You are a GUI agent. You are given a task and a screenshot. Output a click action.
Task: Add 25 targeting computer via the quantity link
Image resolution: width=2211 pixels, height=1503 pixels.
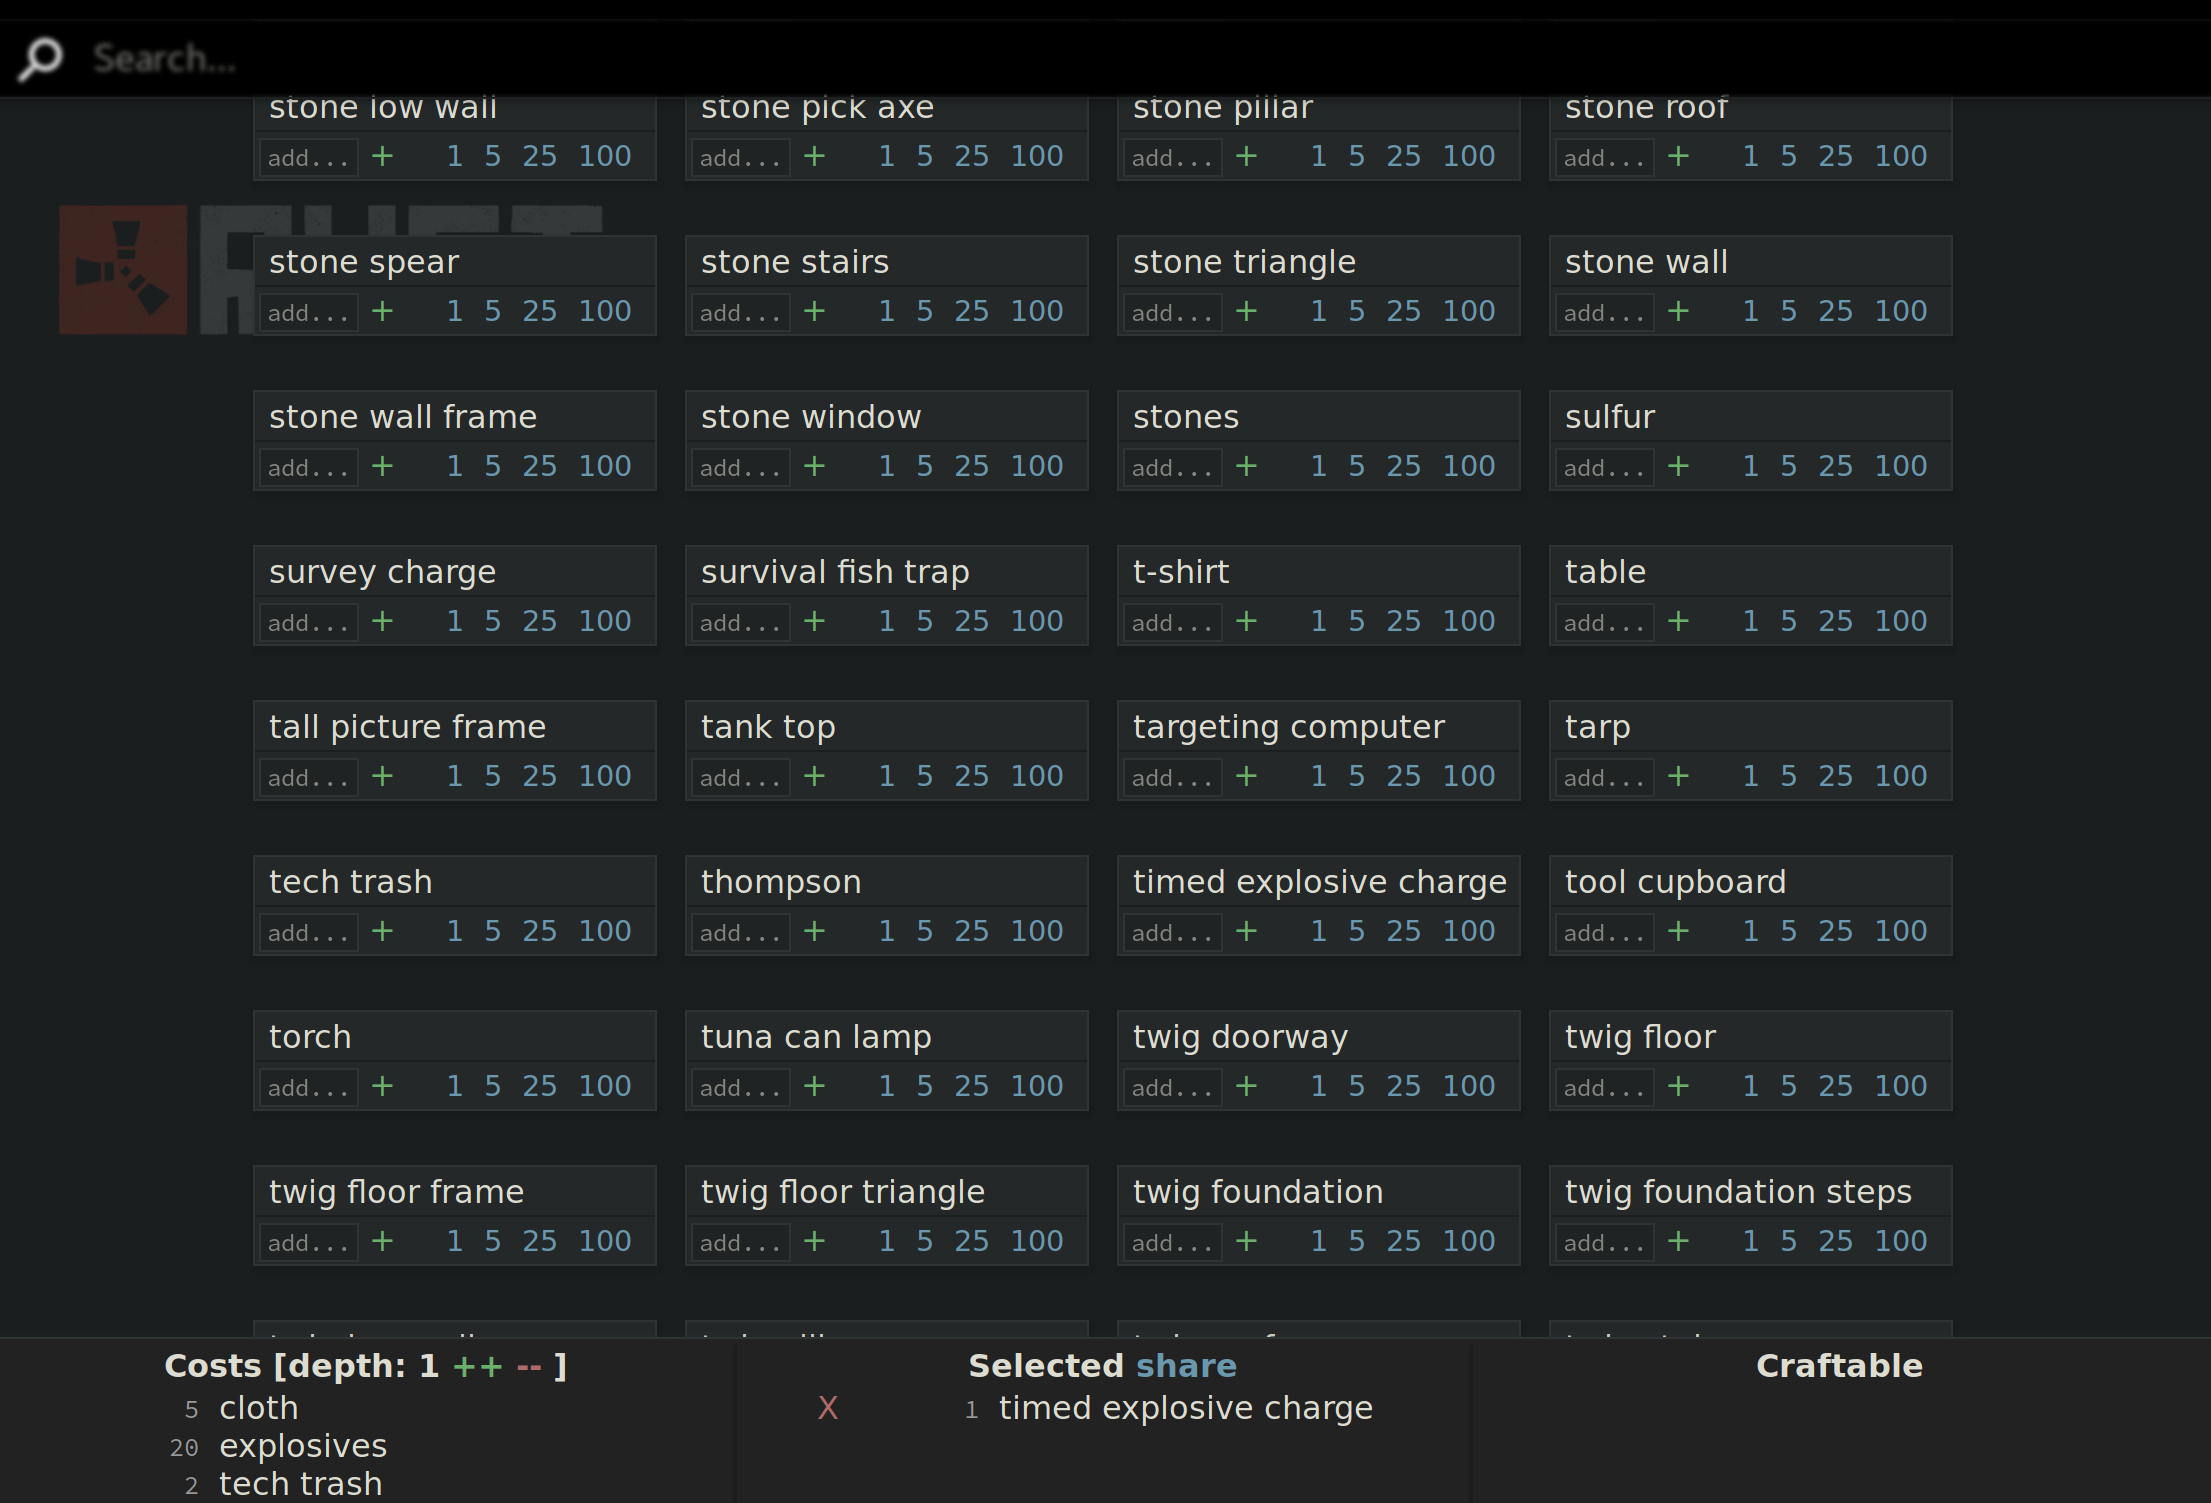(x=1403, y=776)
